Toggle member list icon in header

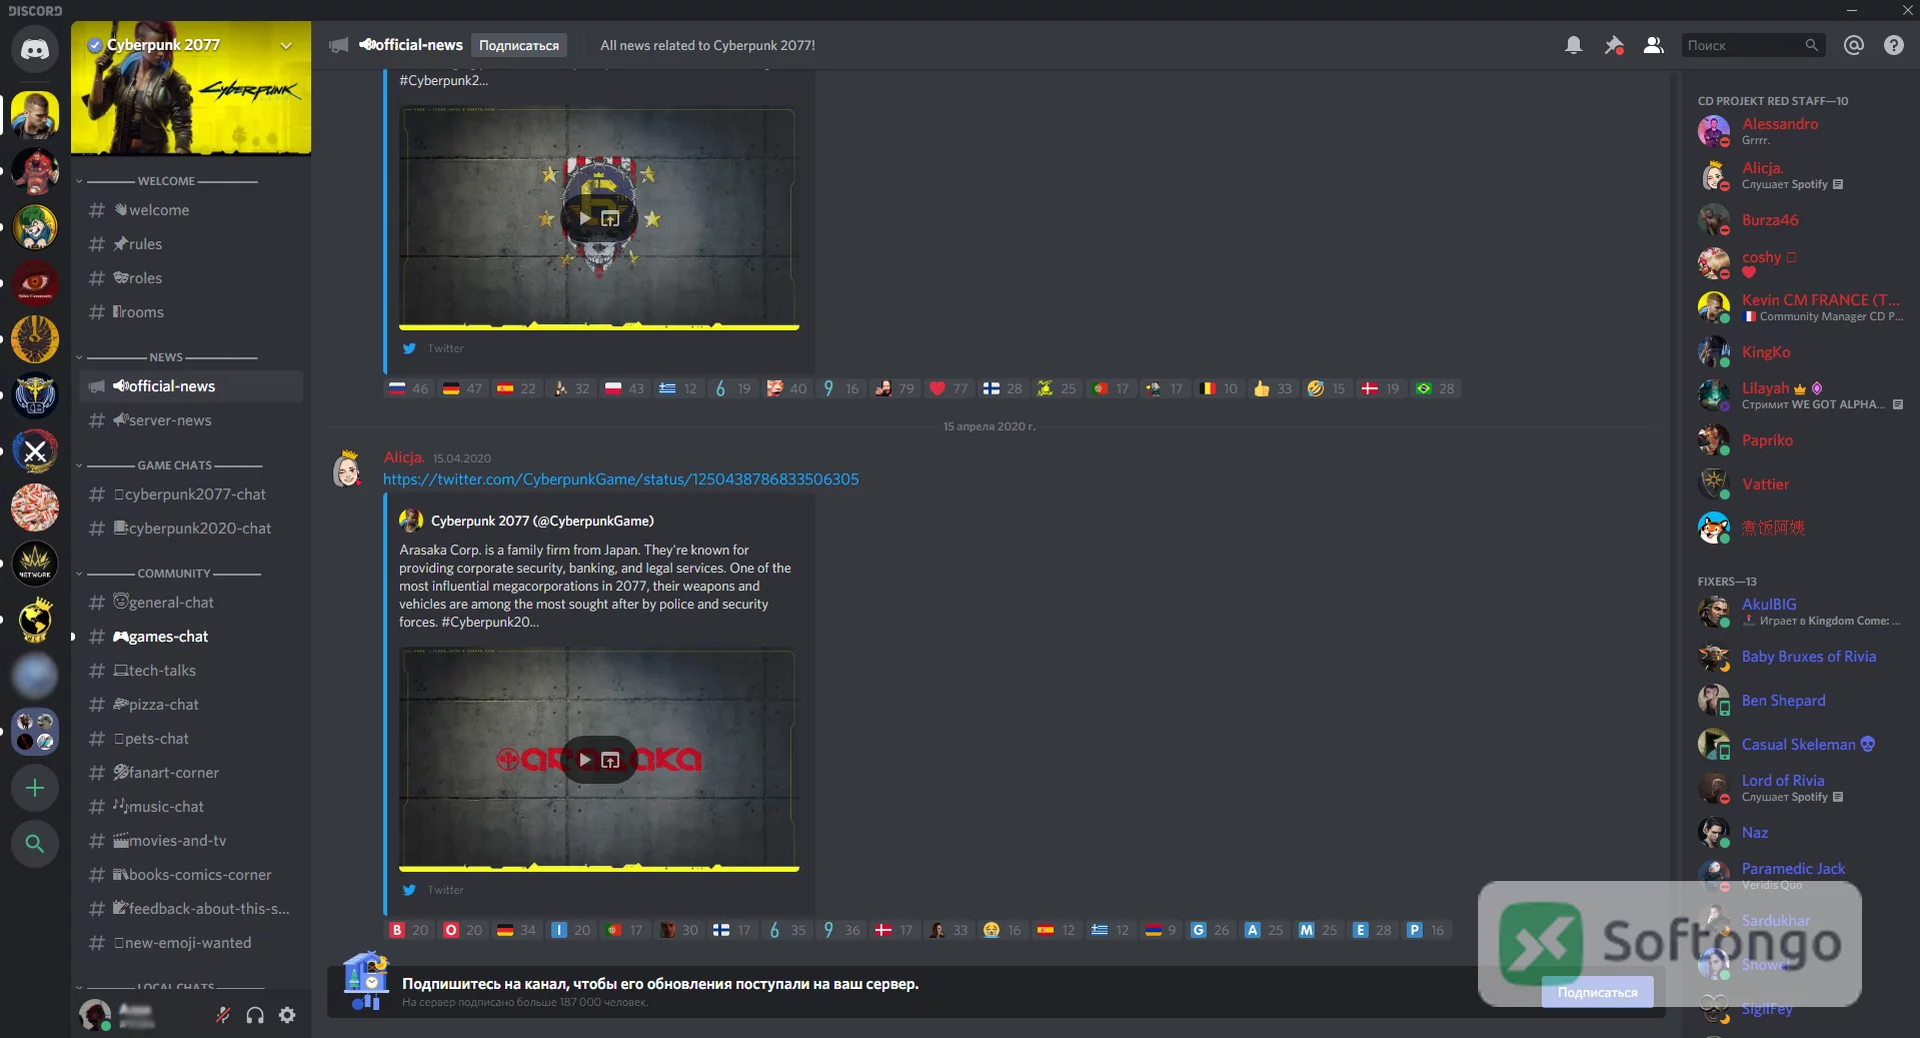point(1654,45)
